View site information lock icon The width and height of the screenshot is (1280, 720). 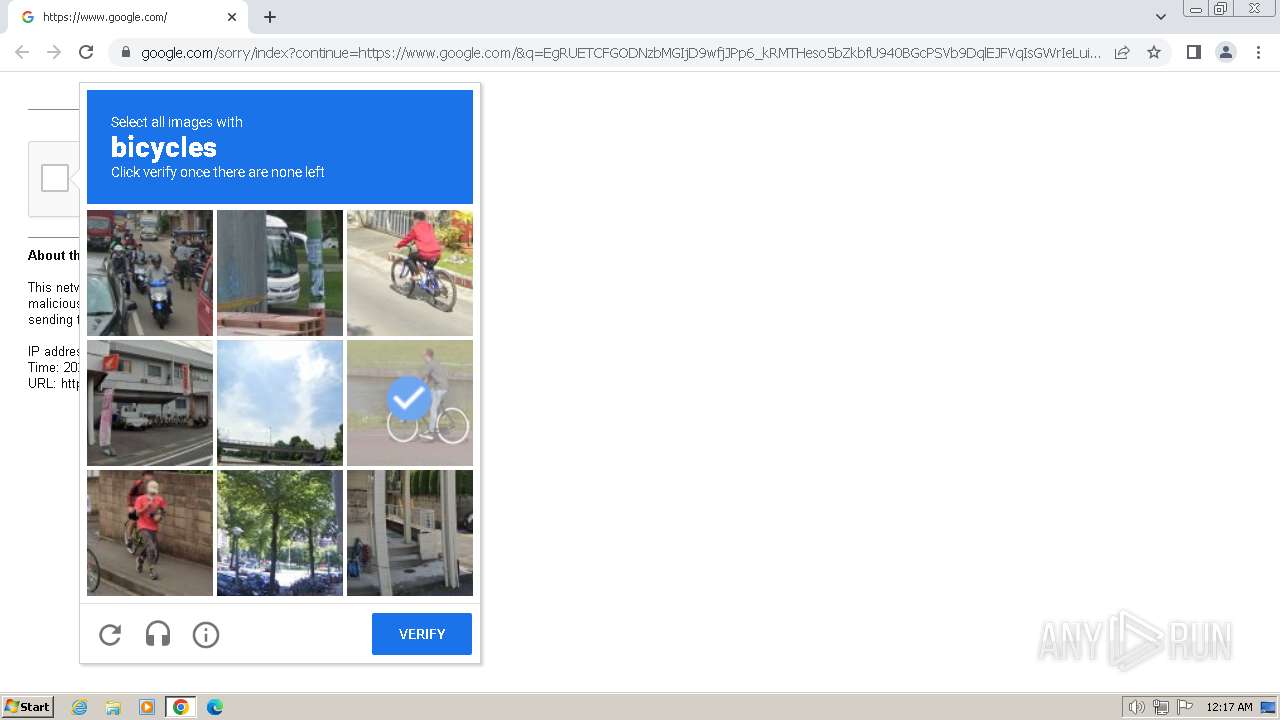point(125,53)
